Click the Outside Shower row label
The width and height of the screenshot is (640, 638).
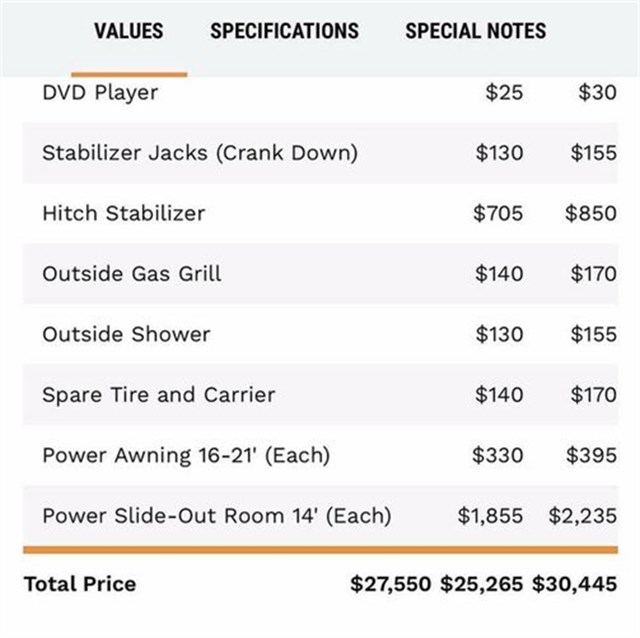[126, 334]
